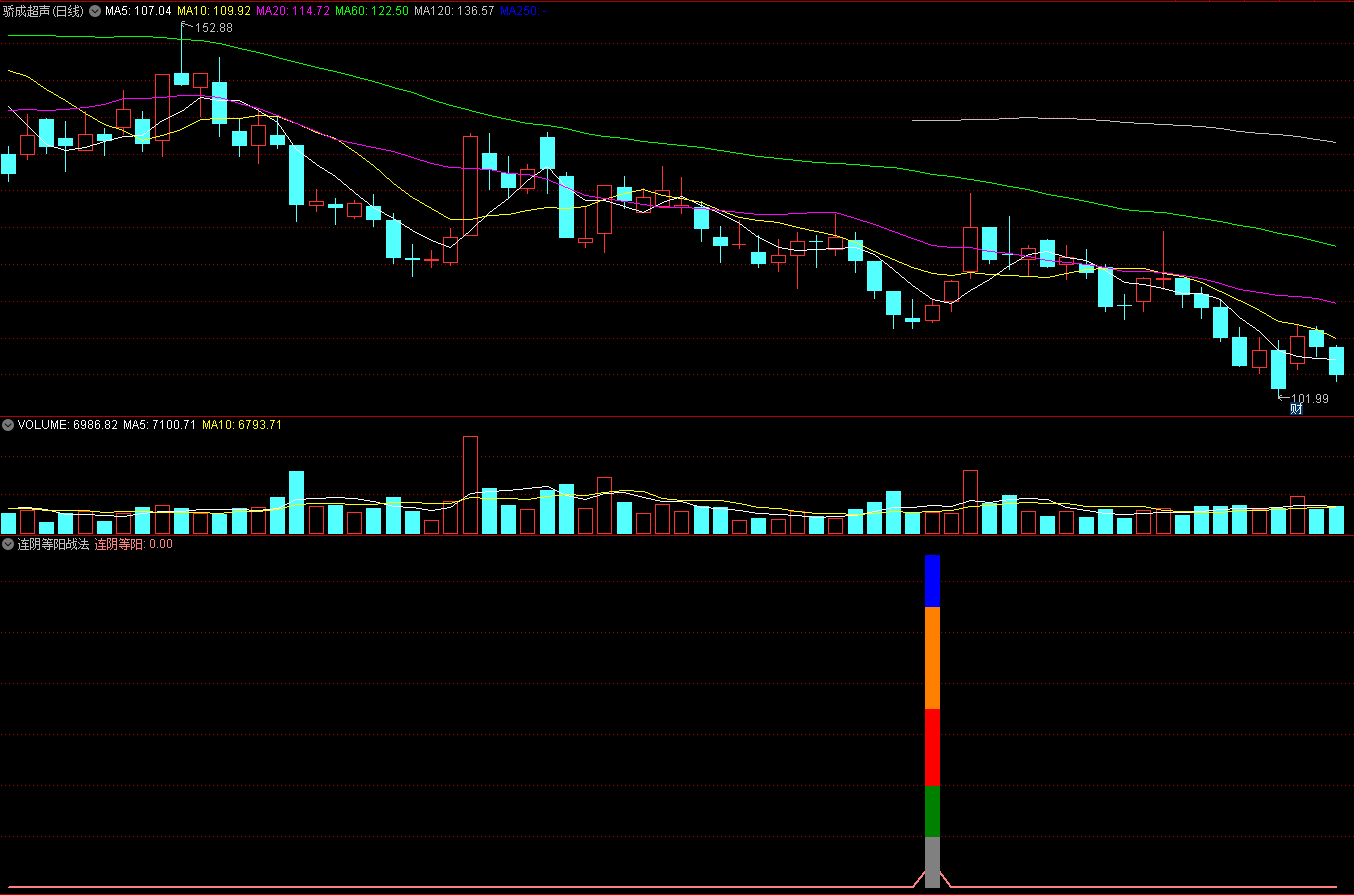Click the gray segment of signal bar
This screenshot has width=1354, height=895.
[x=932, y=862]
